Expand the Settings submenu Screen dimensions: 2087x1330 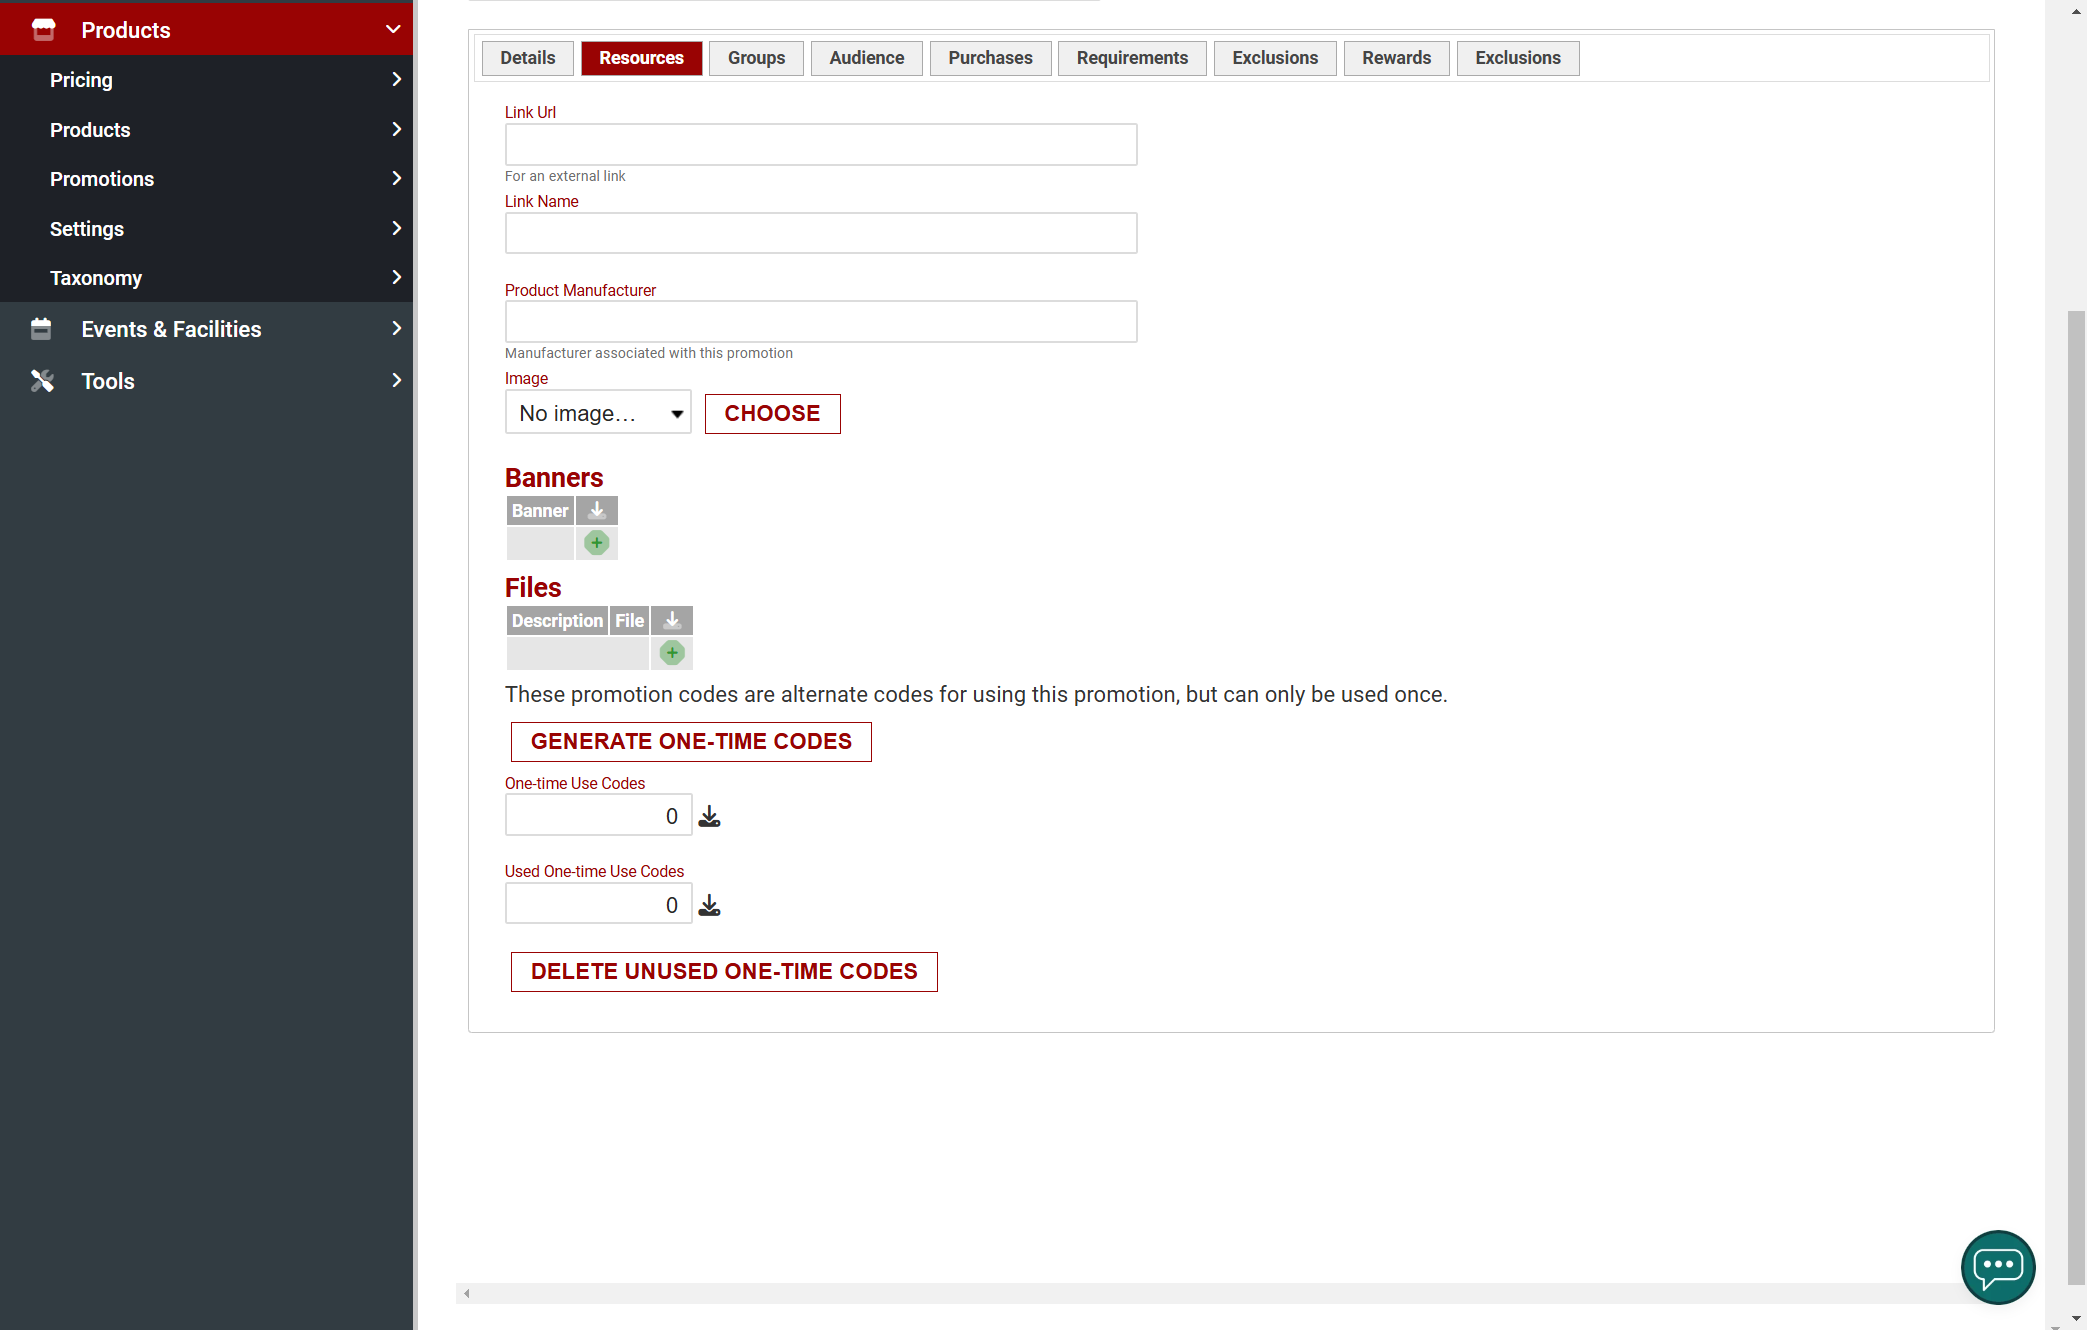point(206,229)
